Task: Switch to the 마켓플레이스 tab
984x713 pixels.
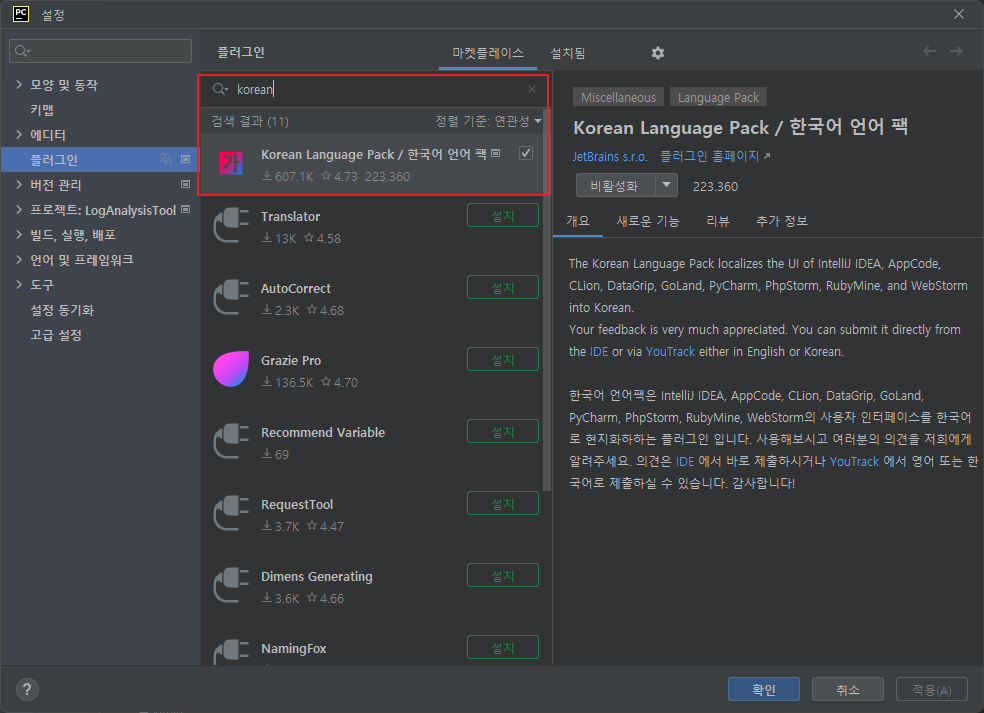Action: (488, 53)
